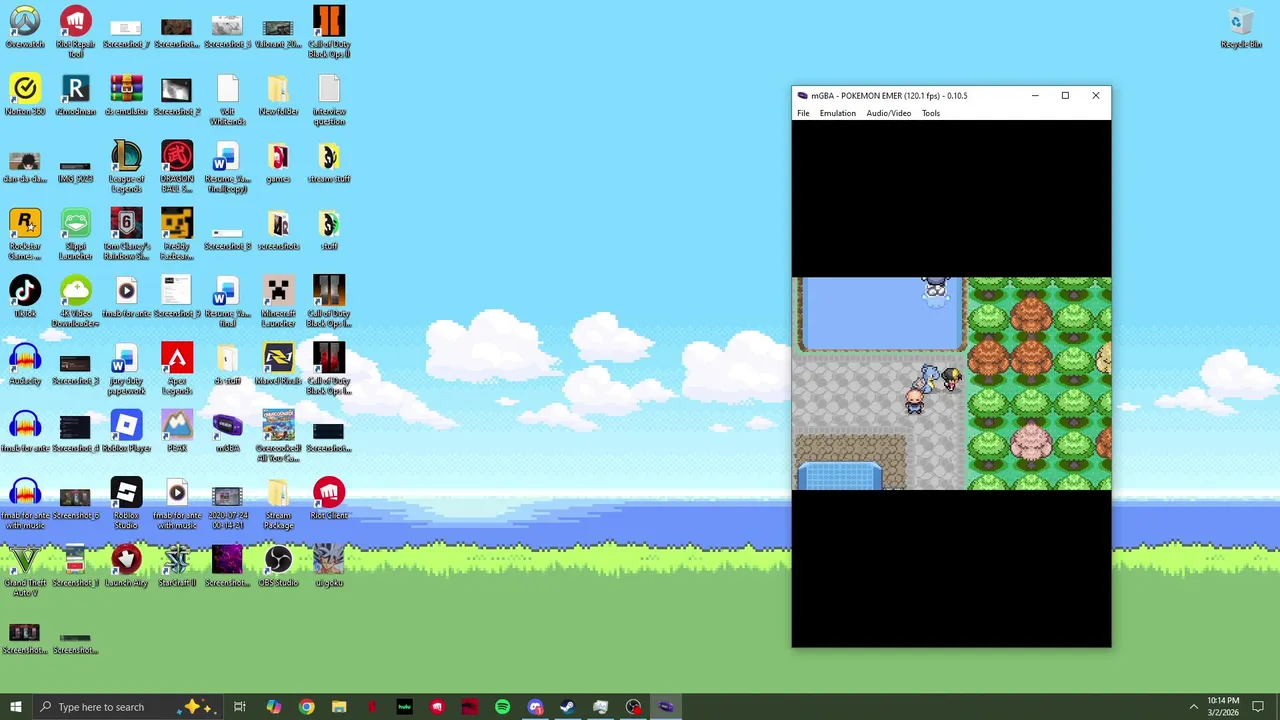
Task: Select the Roblox Studio icon
Action: tap(126, 503)
